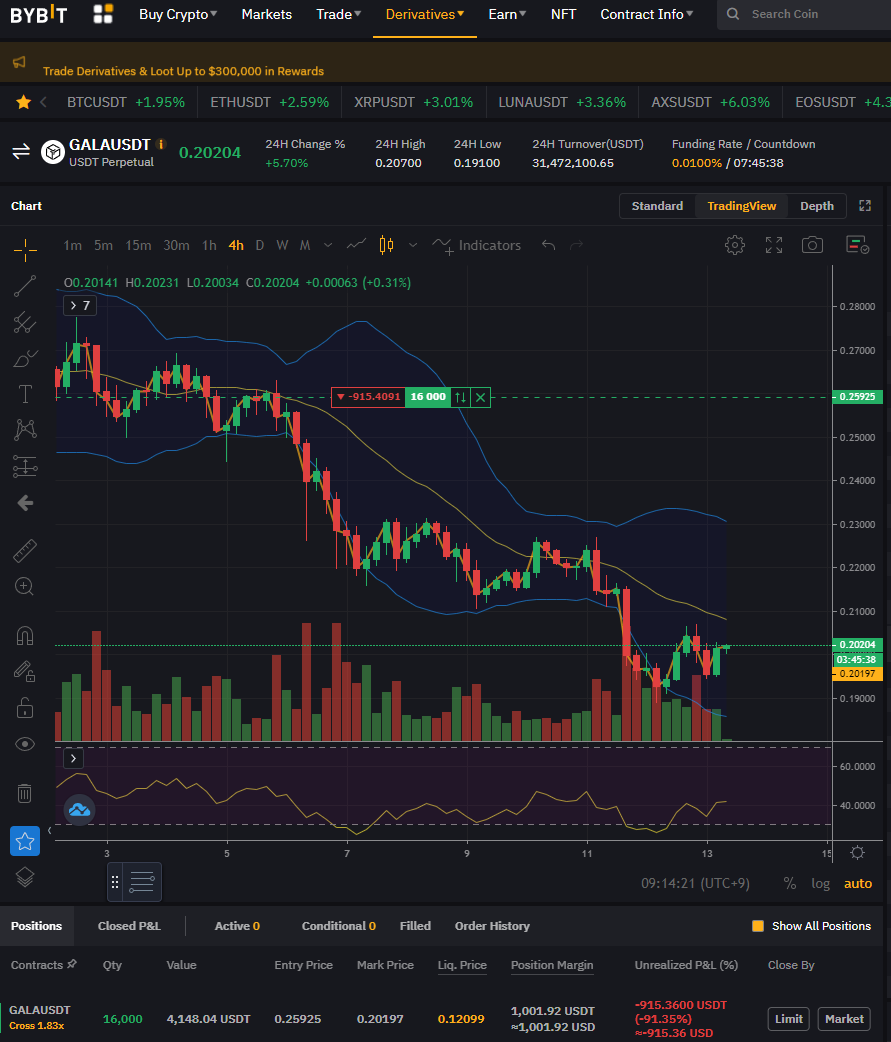Expand the Contract Info dropdown
This screenshot has height=1042, width=891.
click(x=646, y=14)
